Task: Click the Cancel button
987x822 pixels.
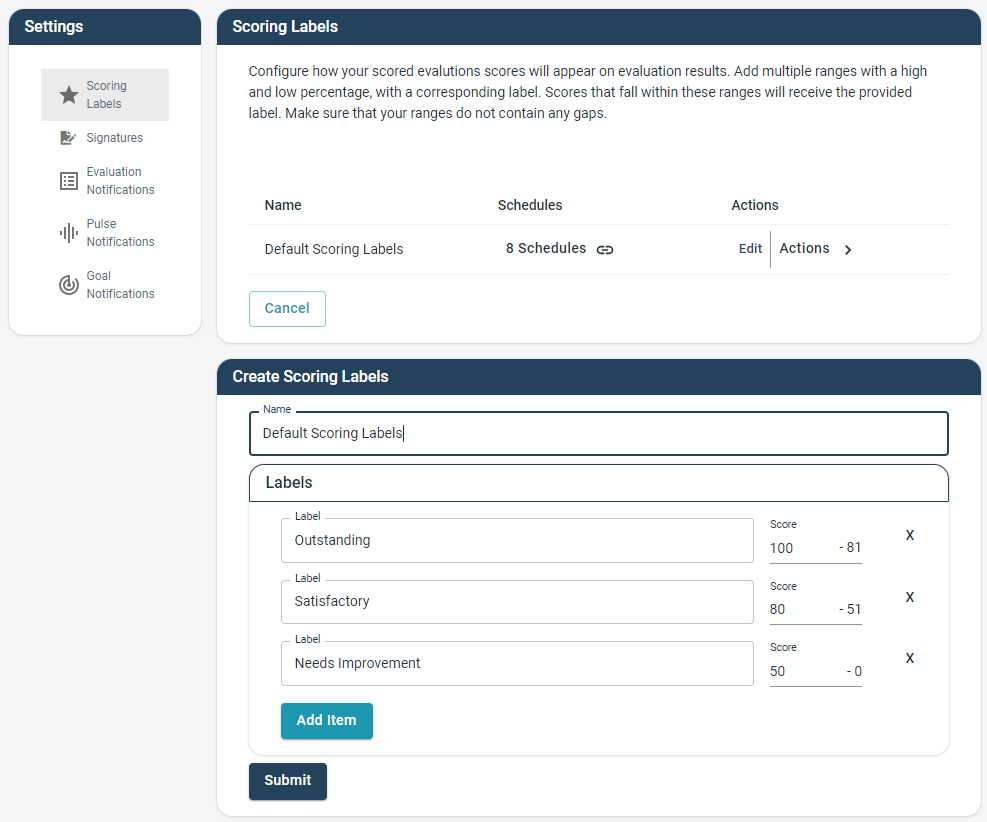Action: coord(287,309)
